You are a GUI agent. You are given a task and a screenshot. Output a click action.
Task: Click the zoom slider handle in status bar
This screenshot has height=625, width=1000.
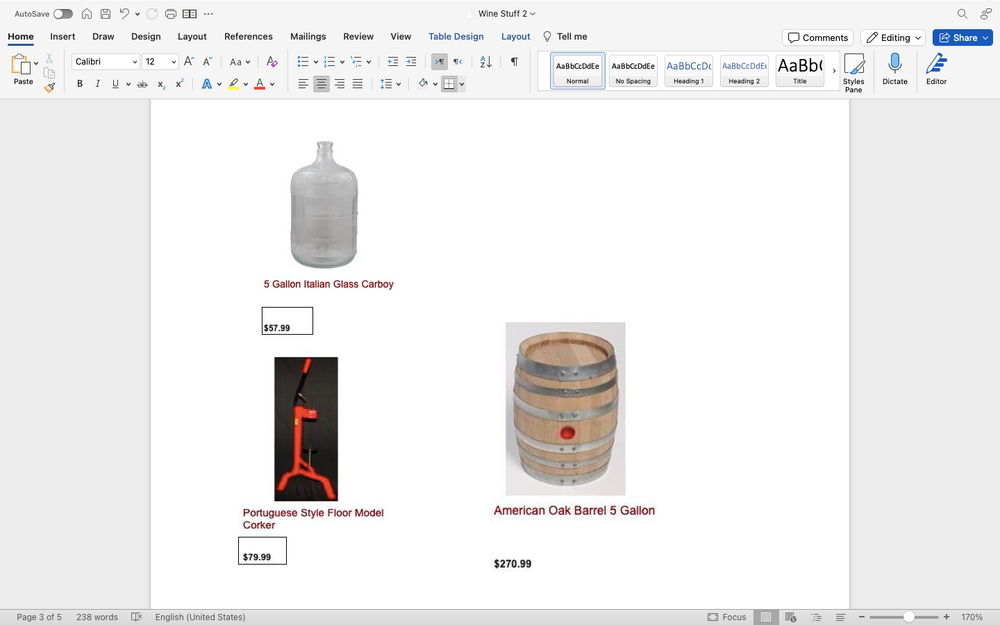pyautogui.click(x=908, y=617)
